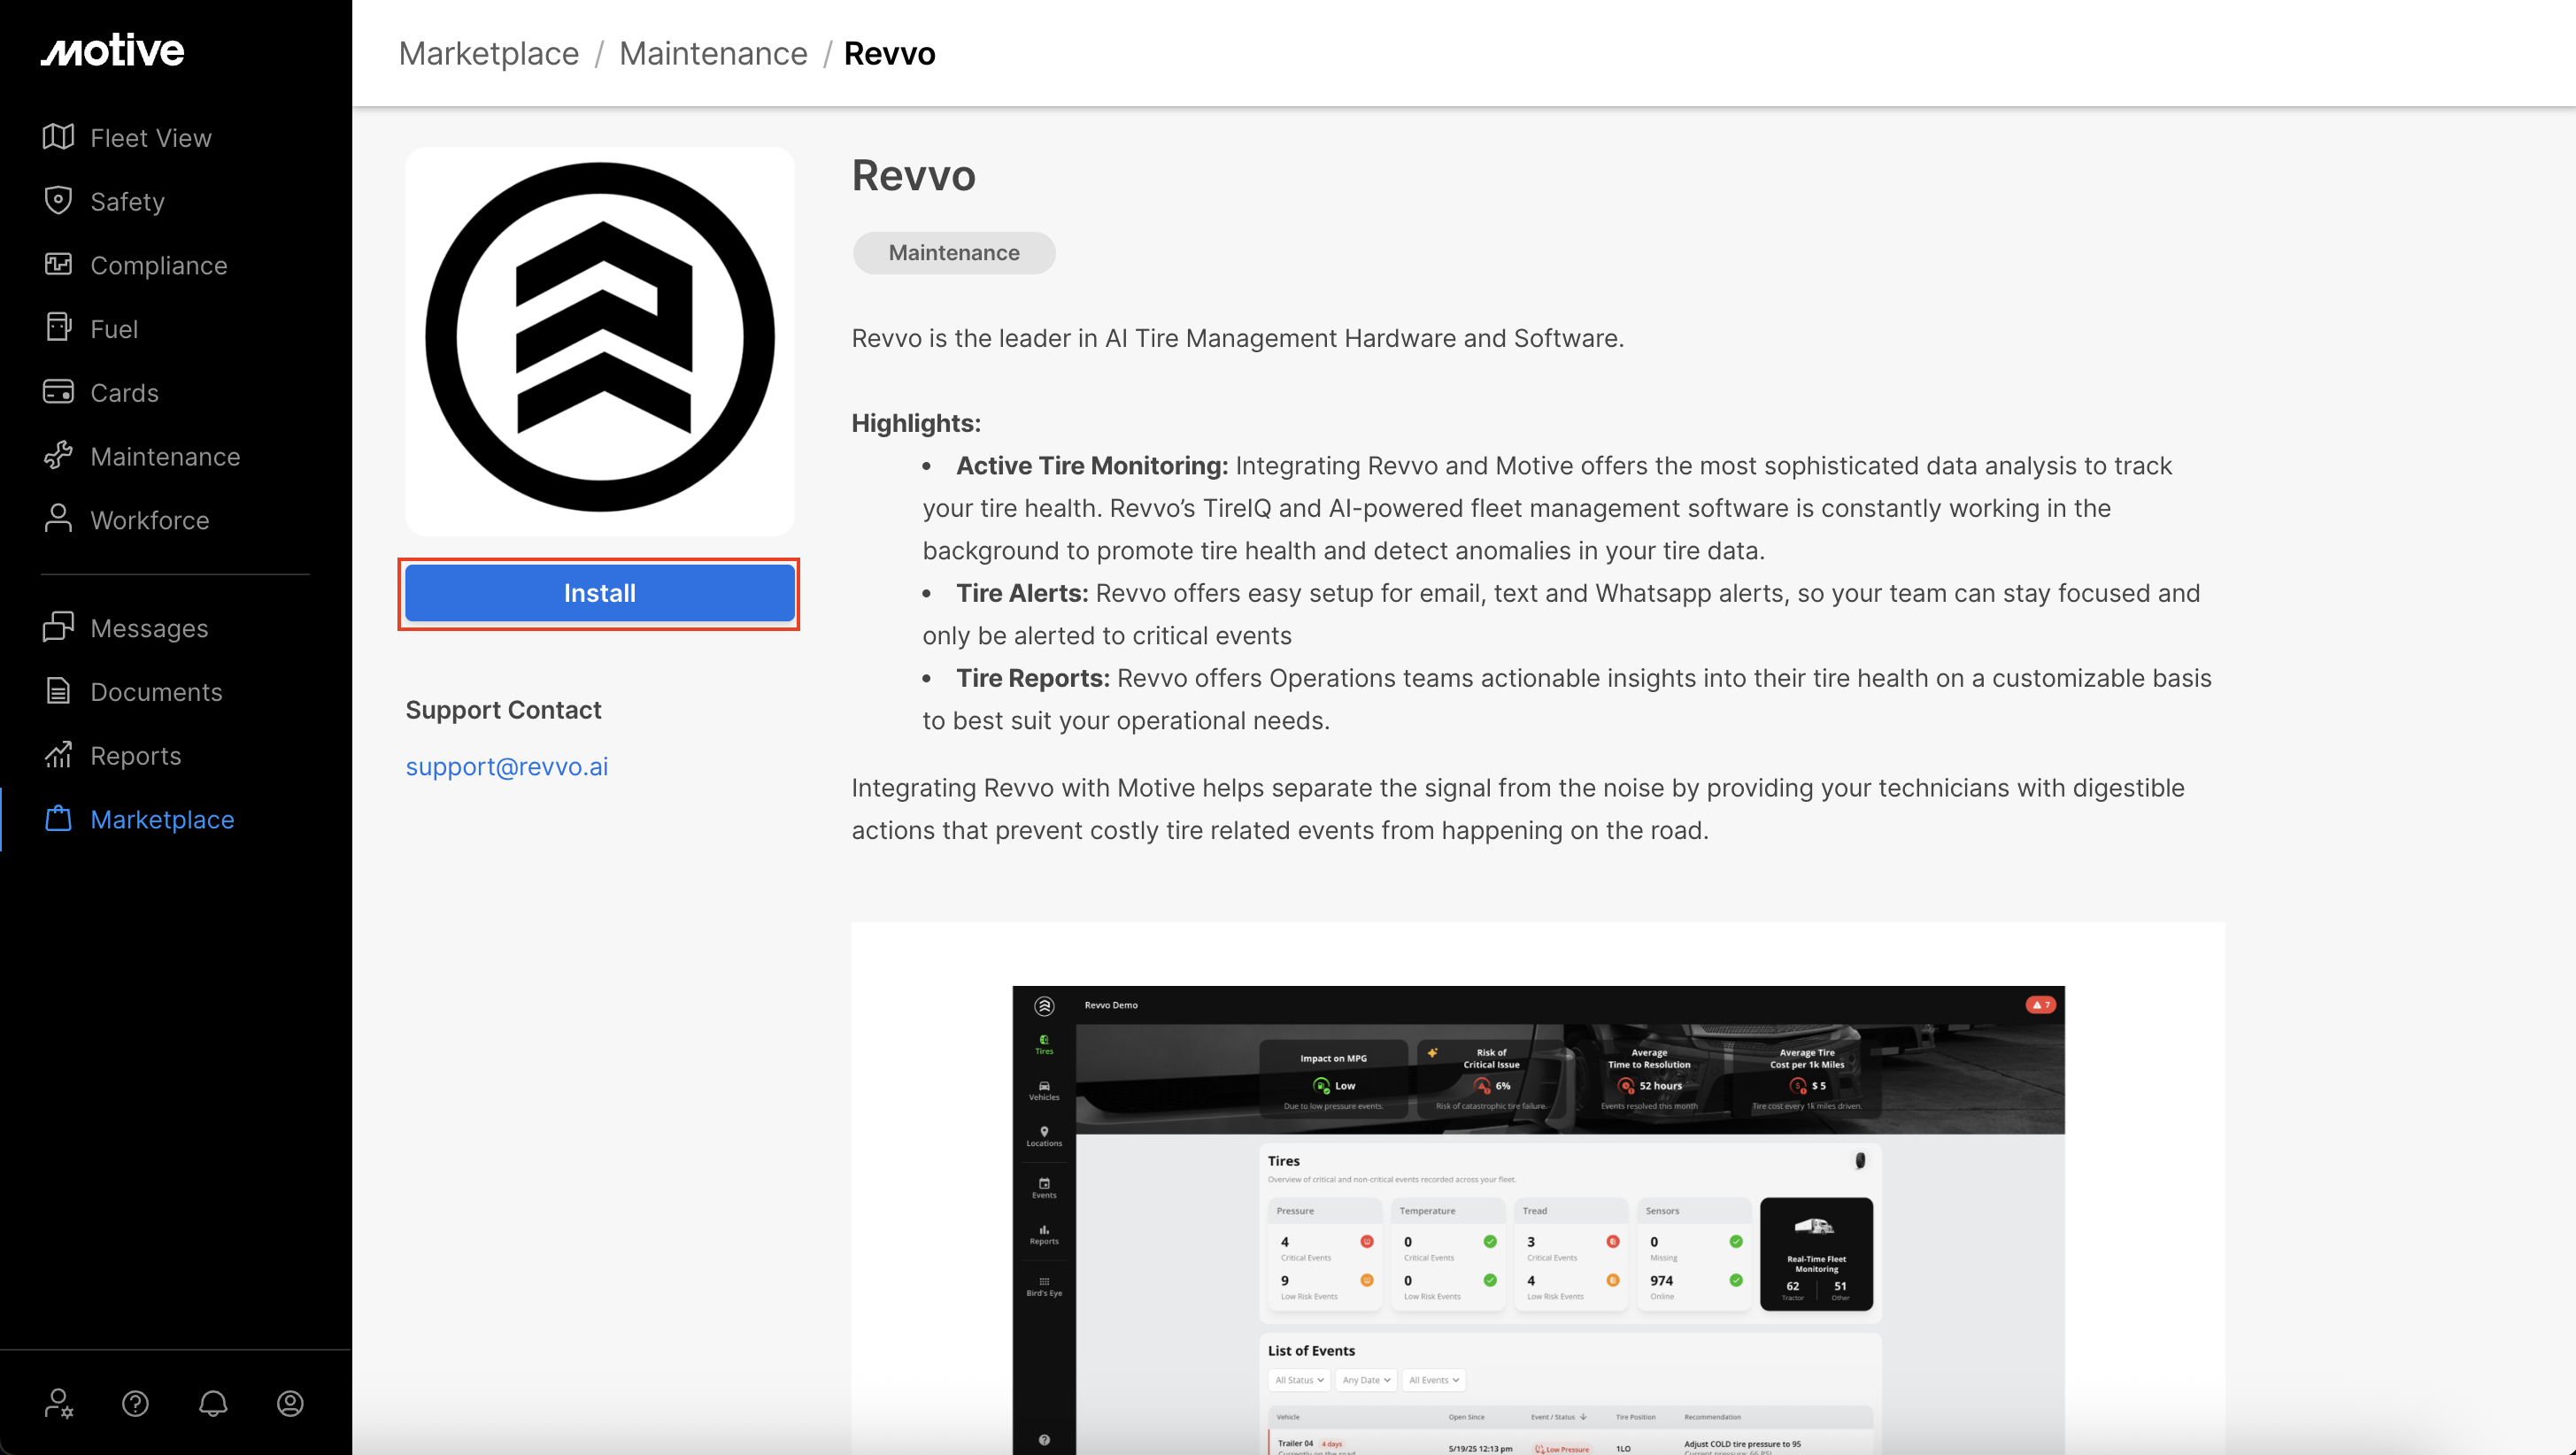The image size is (2576, 1455).
Task: Click the Support Contact heading
Action: (503, 710)
